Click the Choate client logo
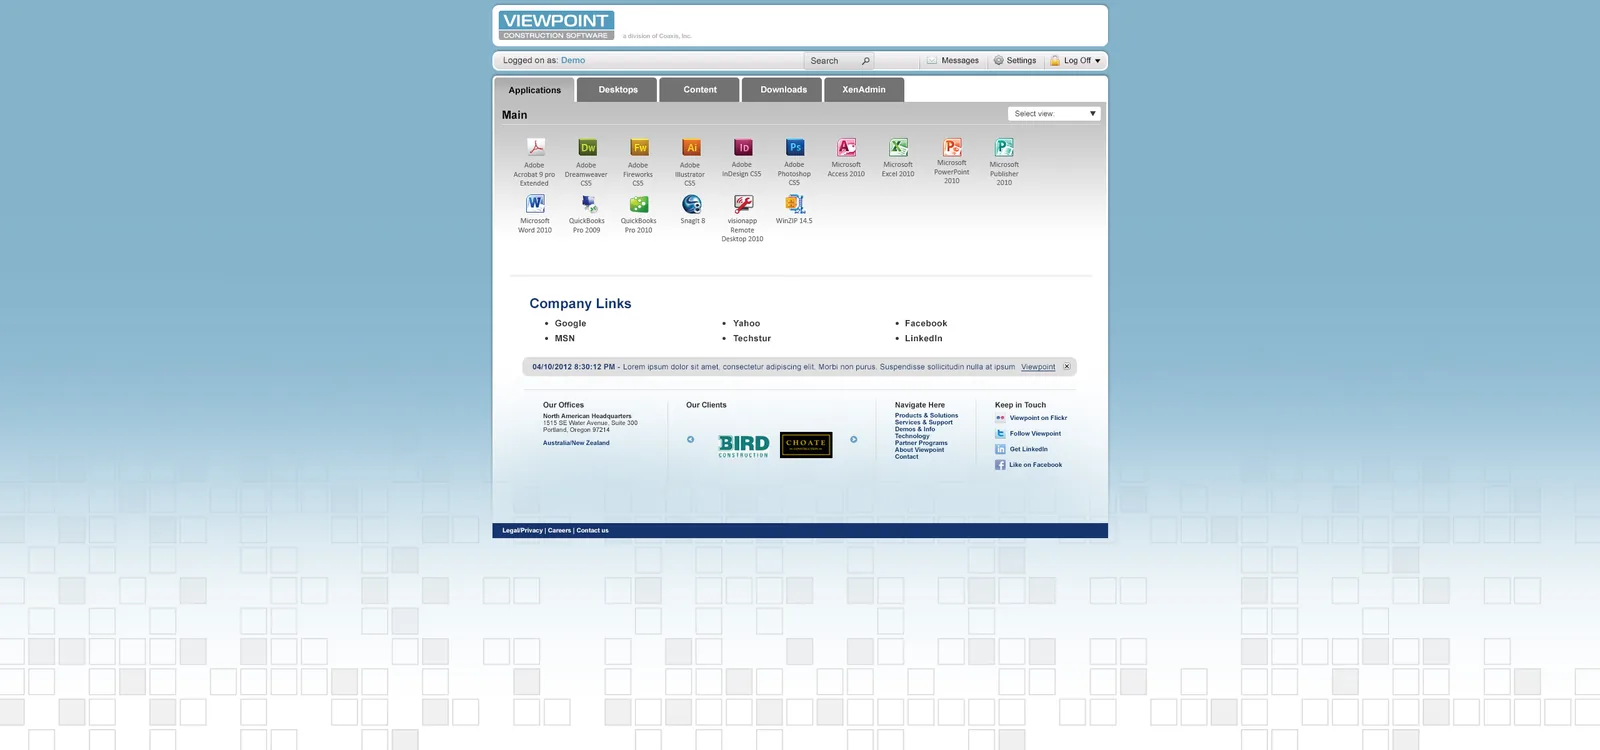The image size is (1600, 750). point(806,444)
